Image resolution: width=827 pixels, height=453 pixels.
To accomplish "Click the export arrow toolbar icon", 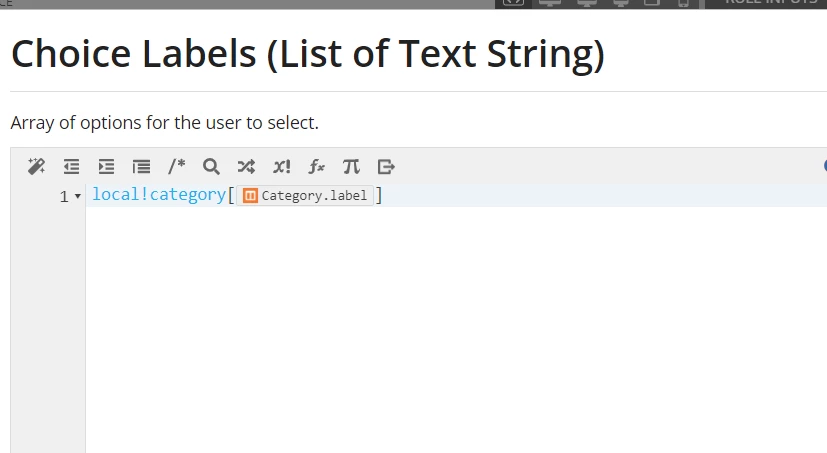I will [x=386, y=167].
